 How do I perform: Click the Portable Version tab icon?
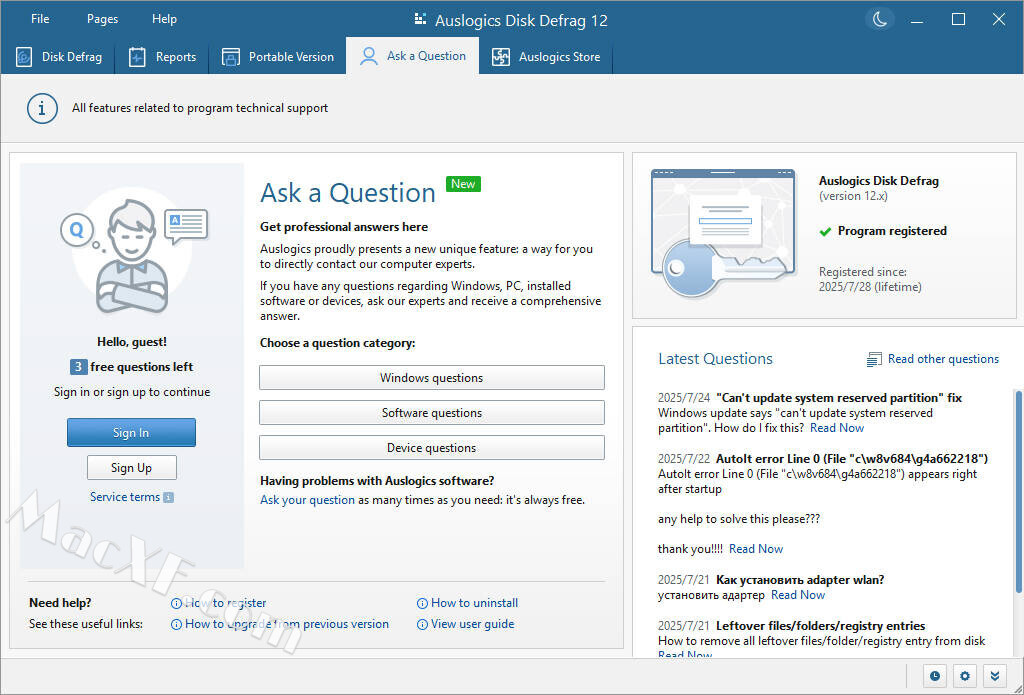pos(231,57)
